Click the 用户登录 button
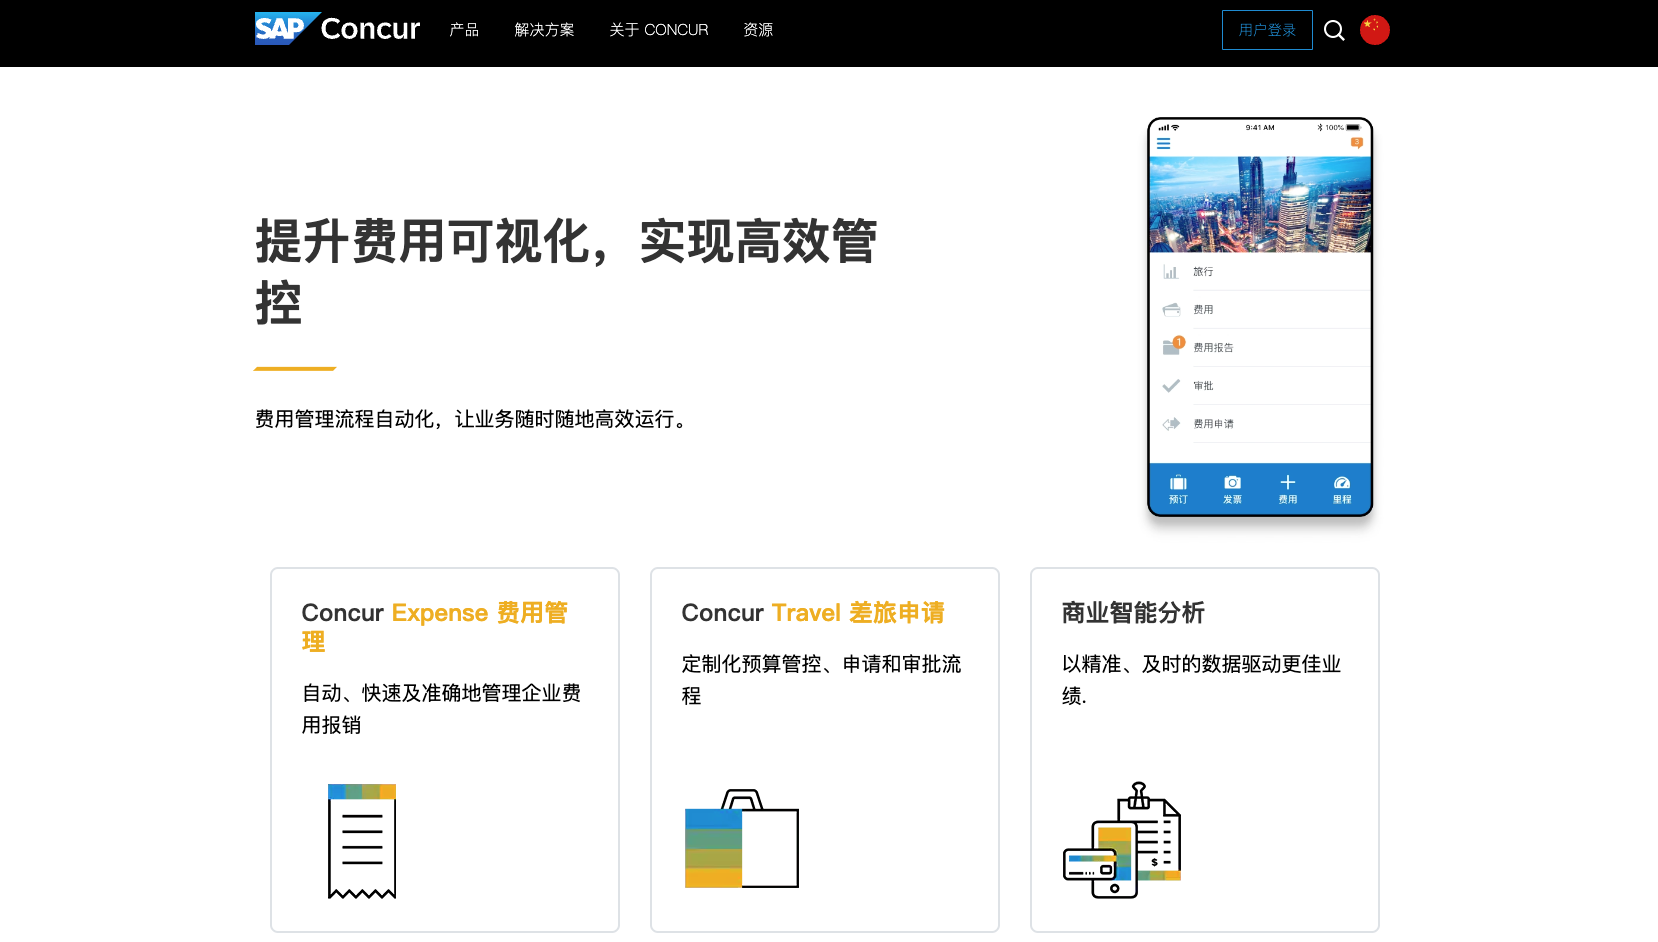This screenshot has height=942, width=1658. click(1267, 30)
